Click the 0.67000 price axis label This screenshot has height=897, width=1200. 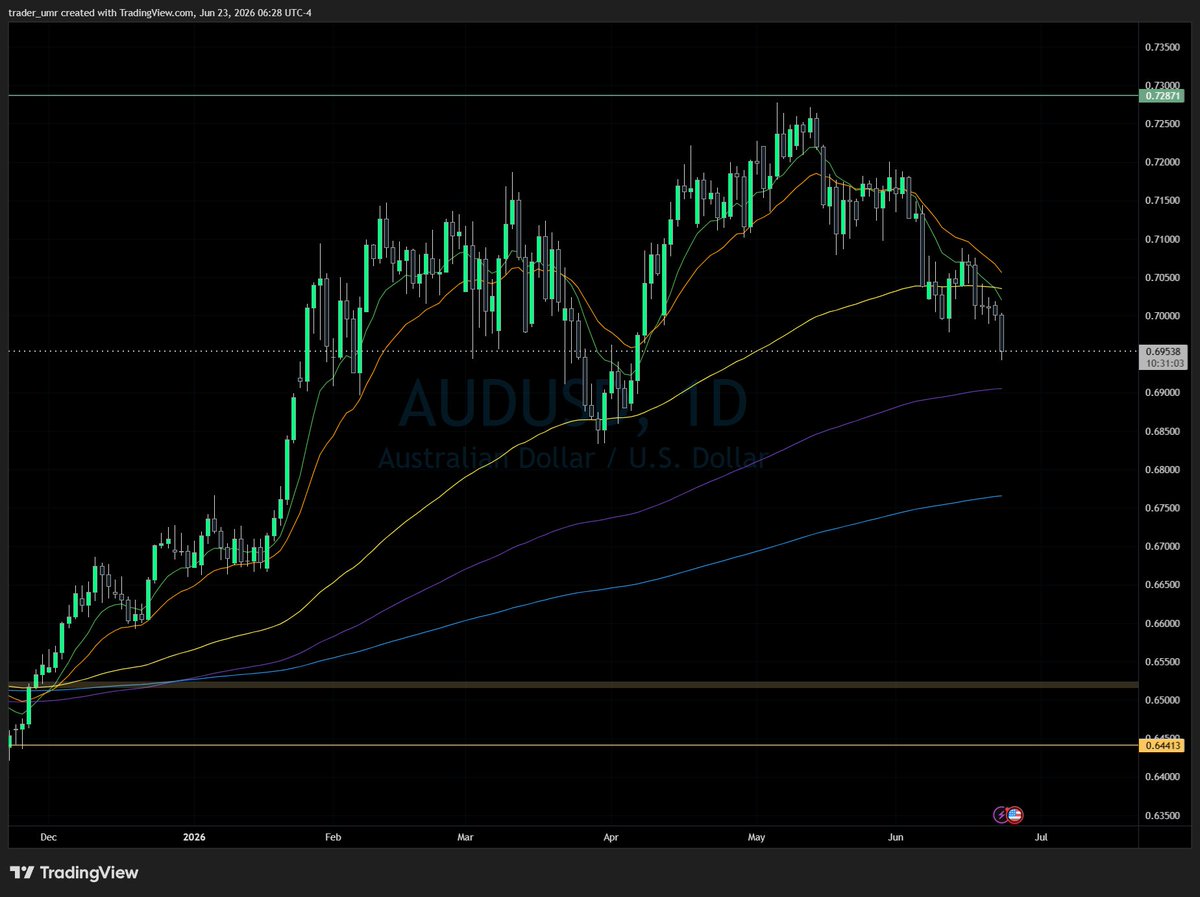tap(1162, 547)
